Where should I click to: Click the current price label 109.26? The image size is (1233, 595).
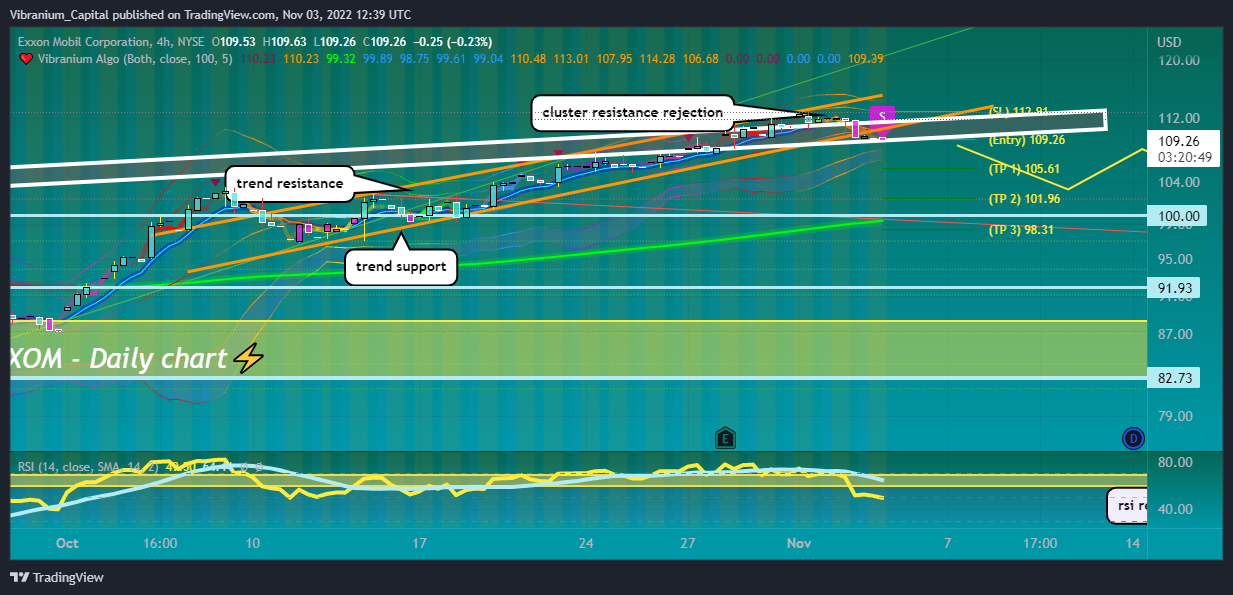1178,141
